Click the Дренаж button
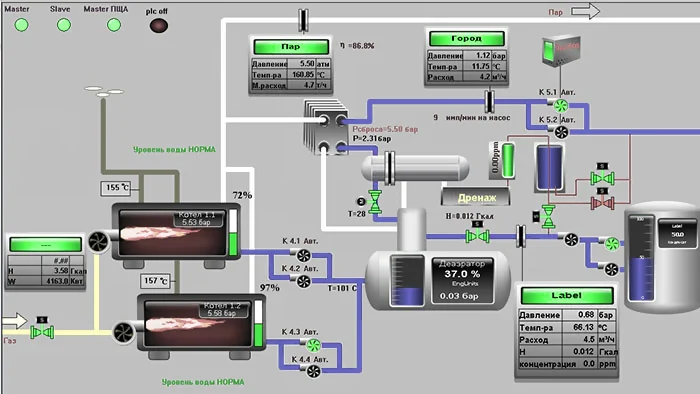The height and width of the screenshot is (394, 700). pos(476,197)
